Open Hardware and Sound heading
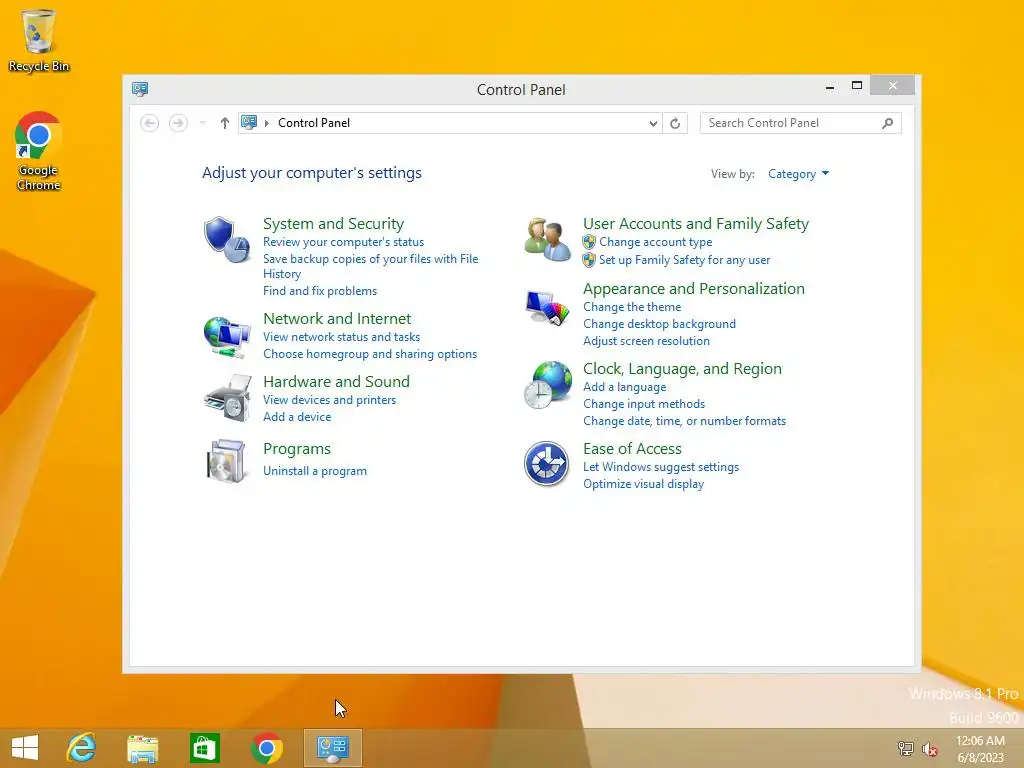 point(336,381)
